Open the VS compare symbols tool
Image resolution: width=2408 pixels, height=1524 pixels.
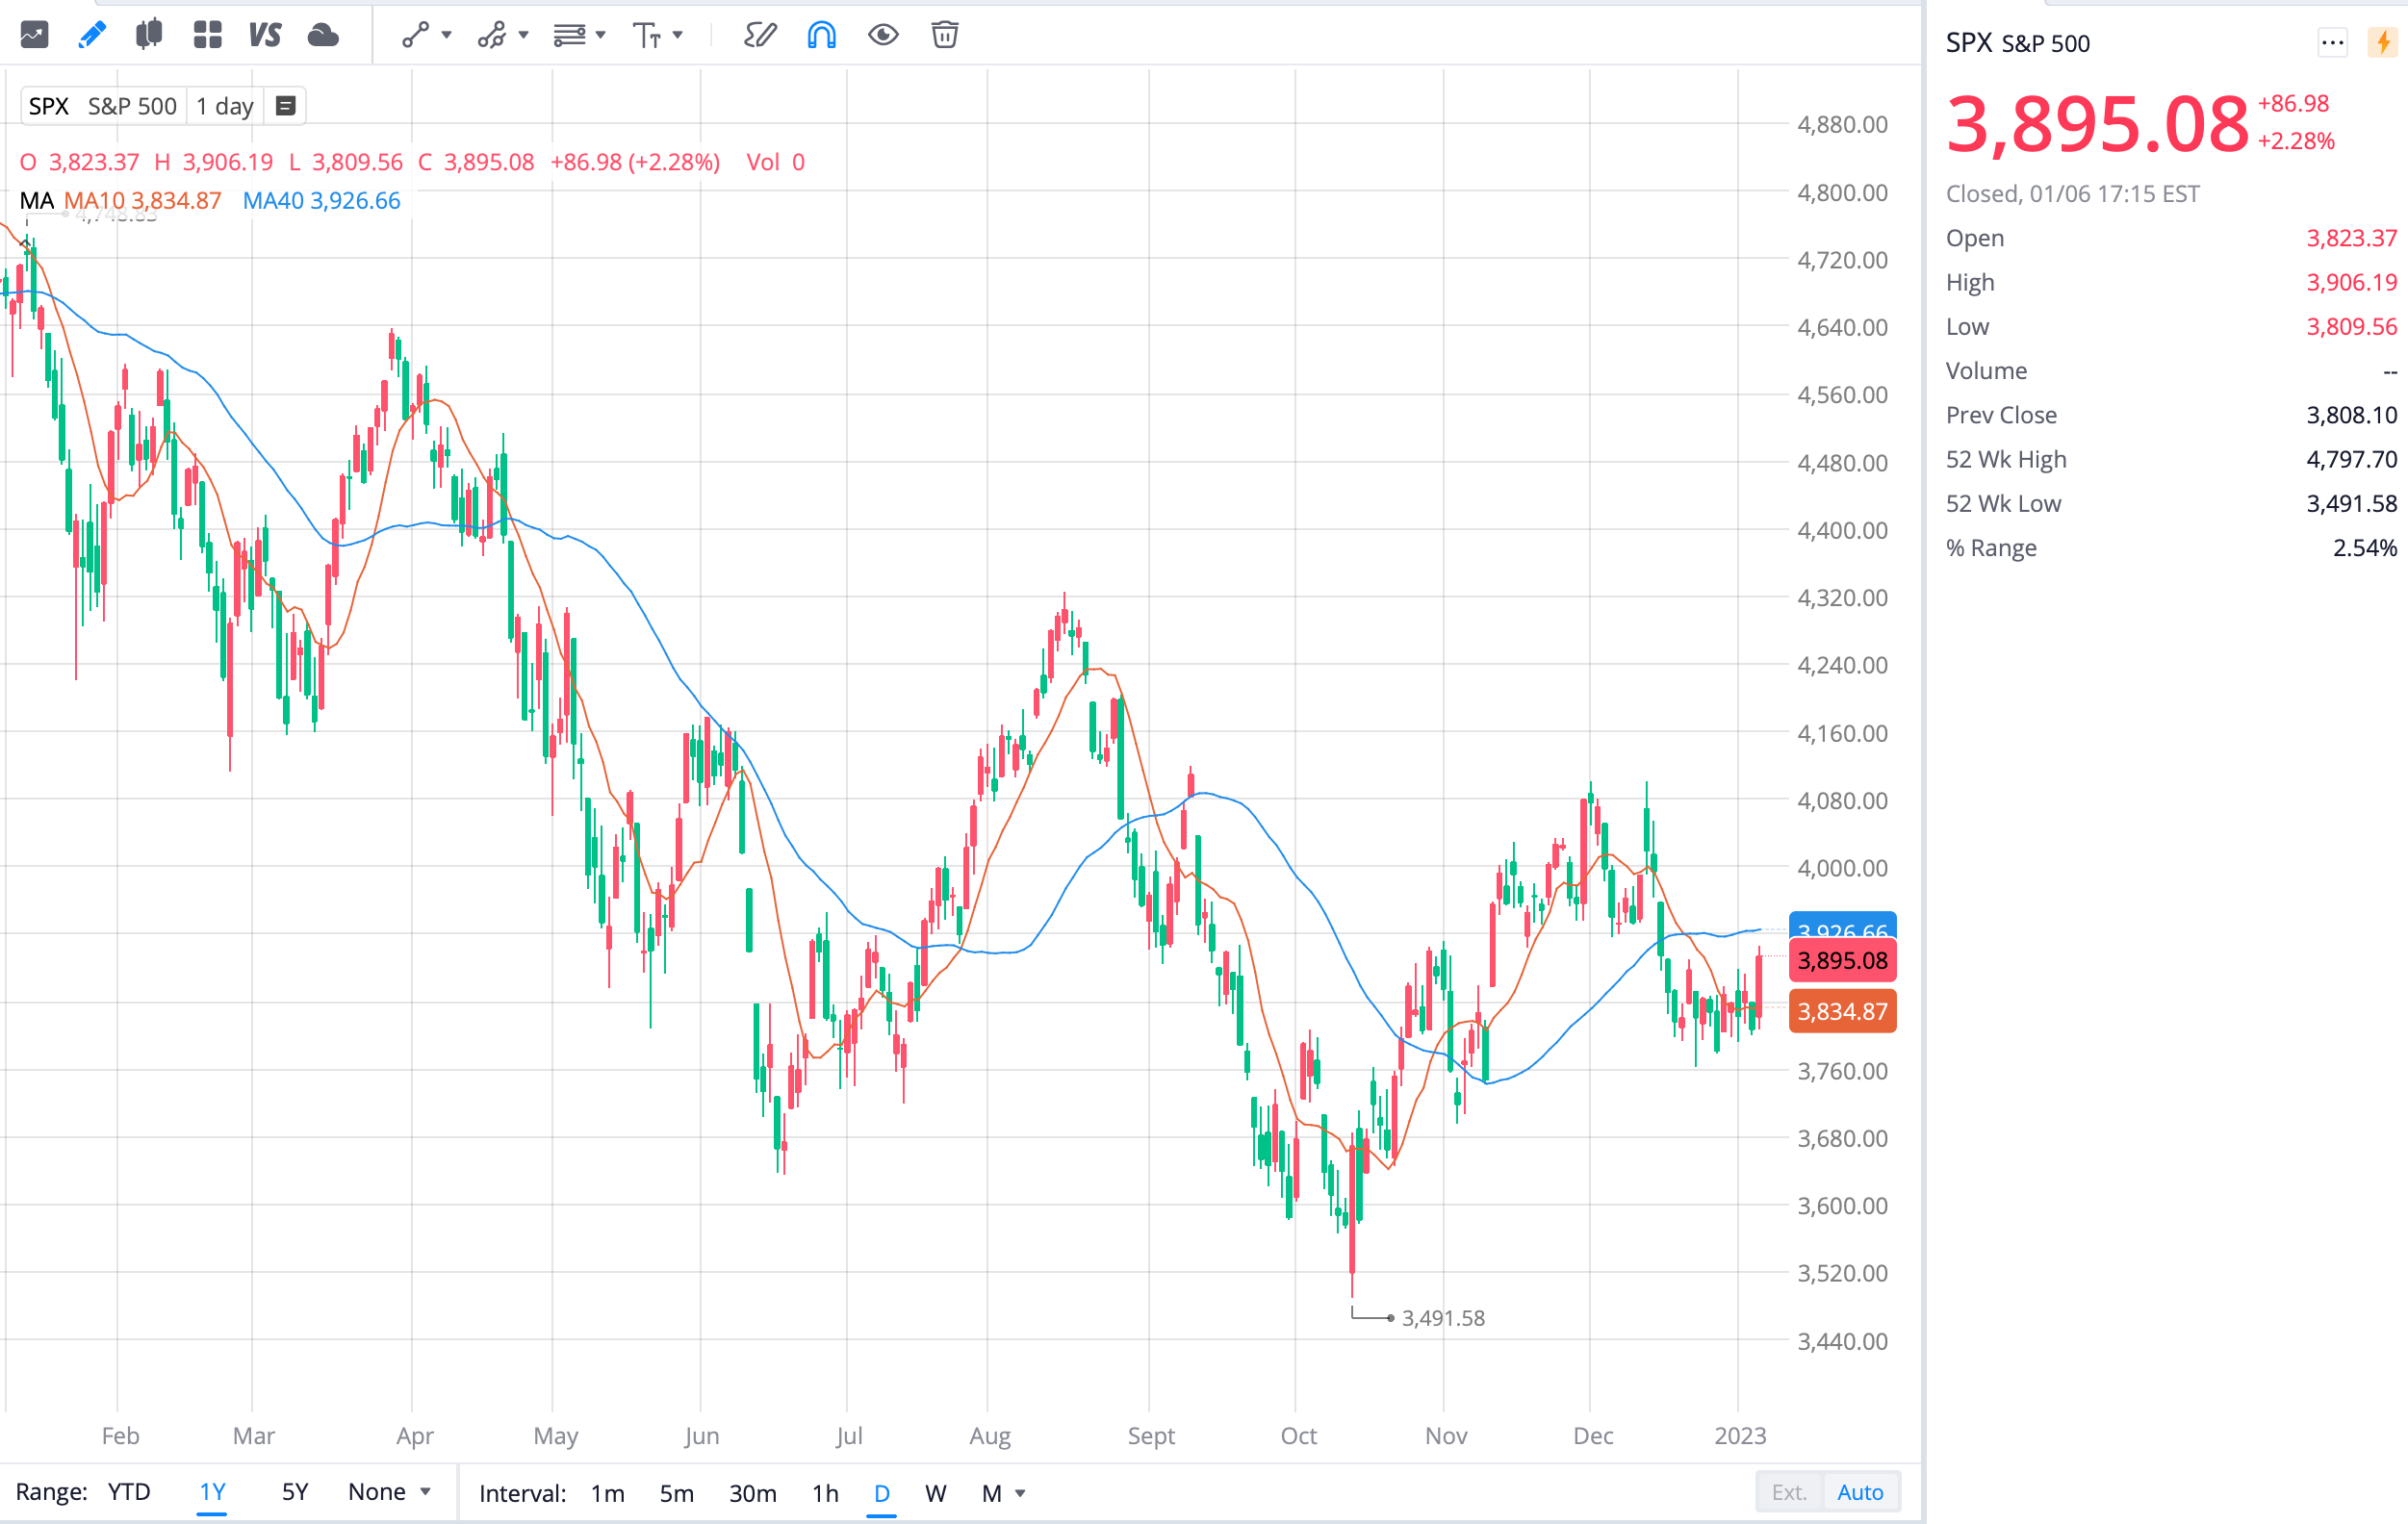click(x=264, y=36)
